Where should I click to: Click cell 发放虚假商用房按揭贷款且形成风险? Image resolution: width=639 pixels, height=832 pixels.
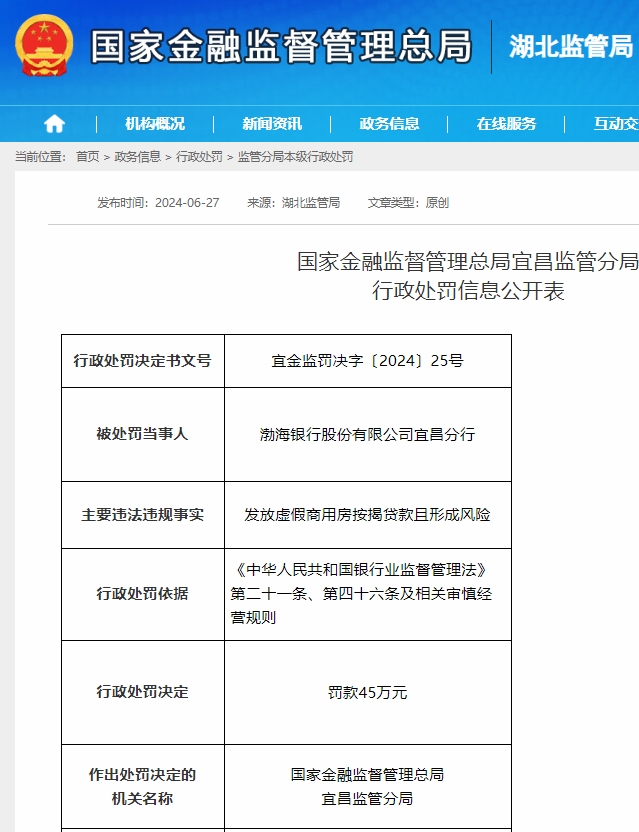368,515
